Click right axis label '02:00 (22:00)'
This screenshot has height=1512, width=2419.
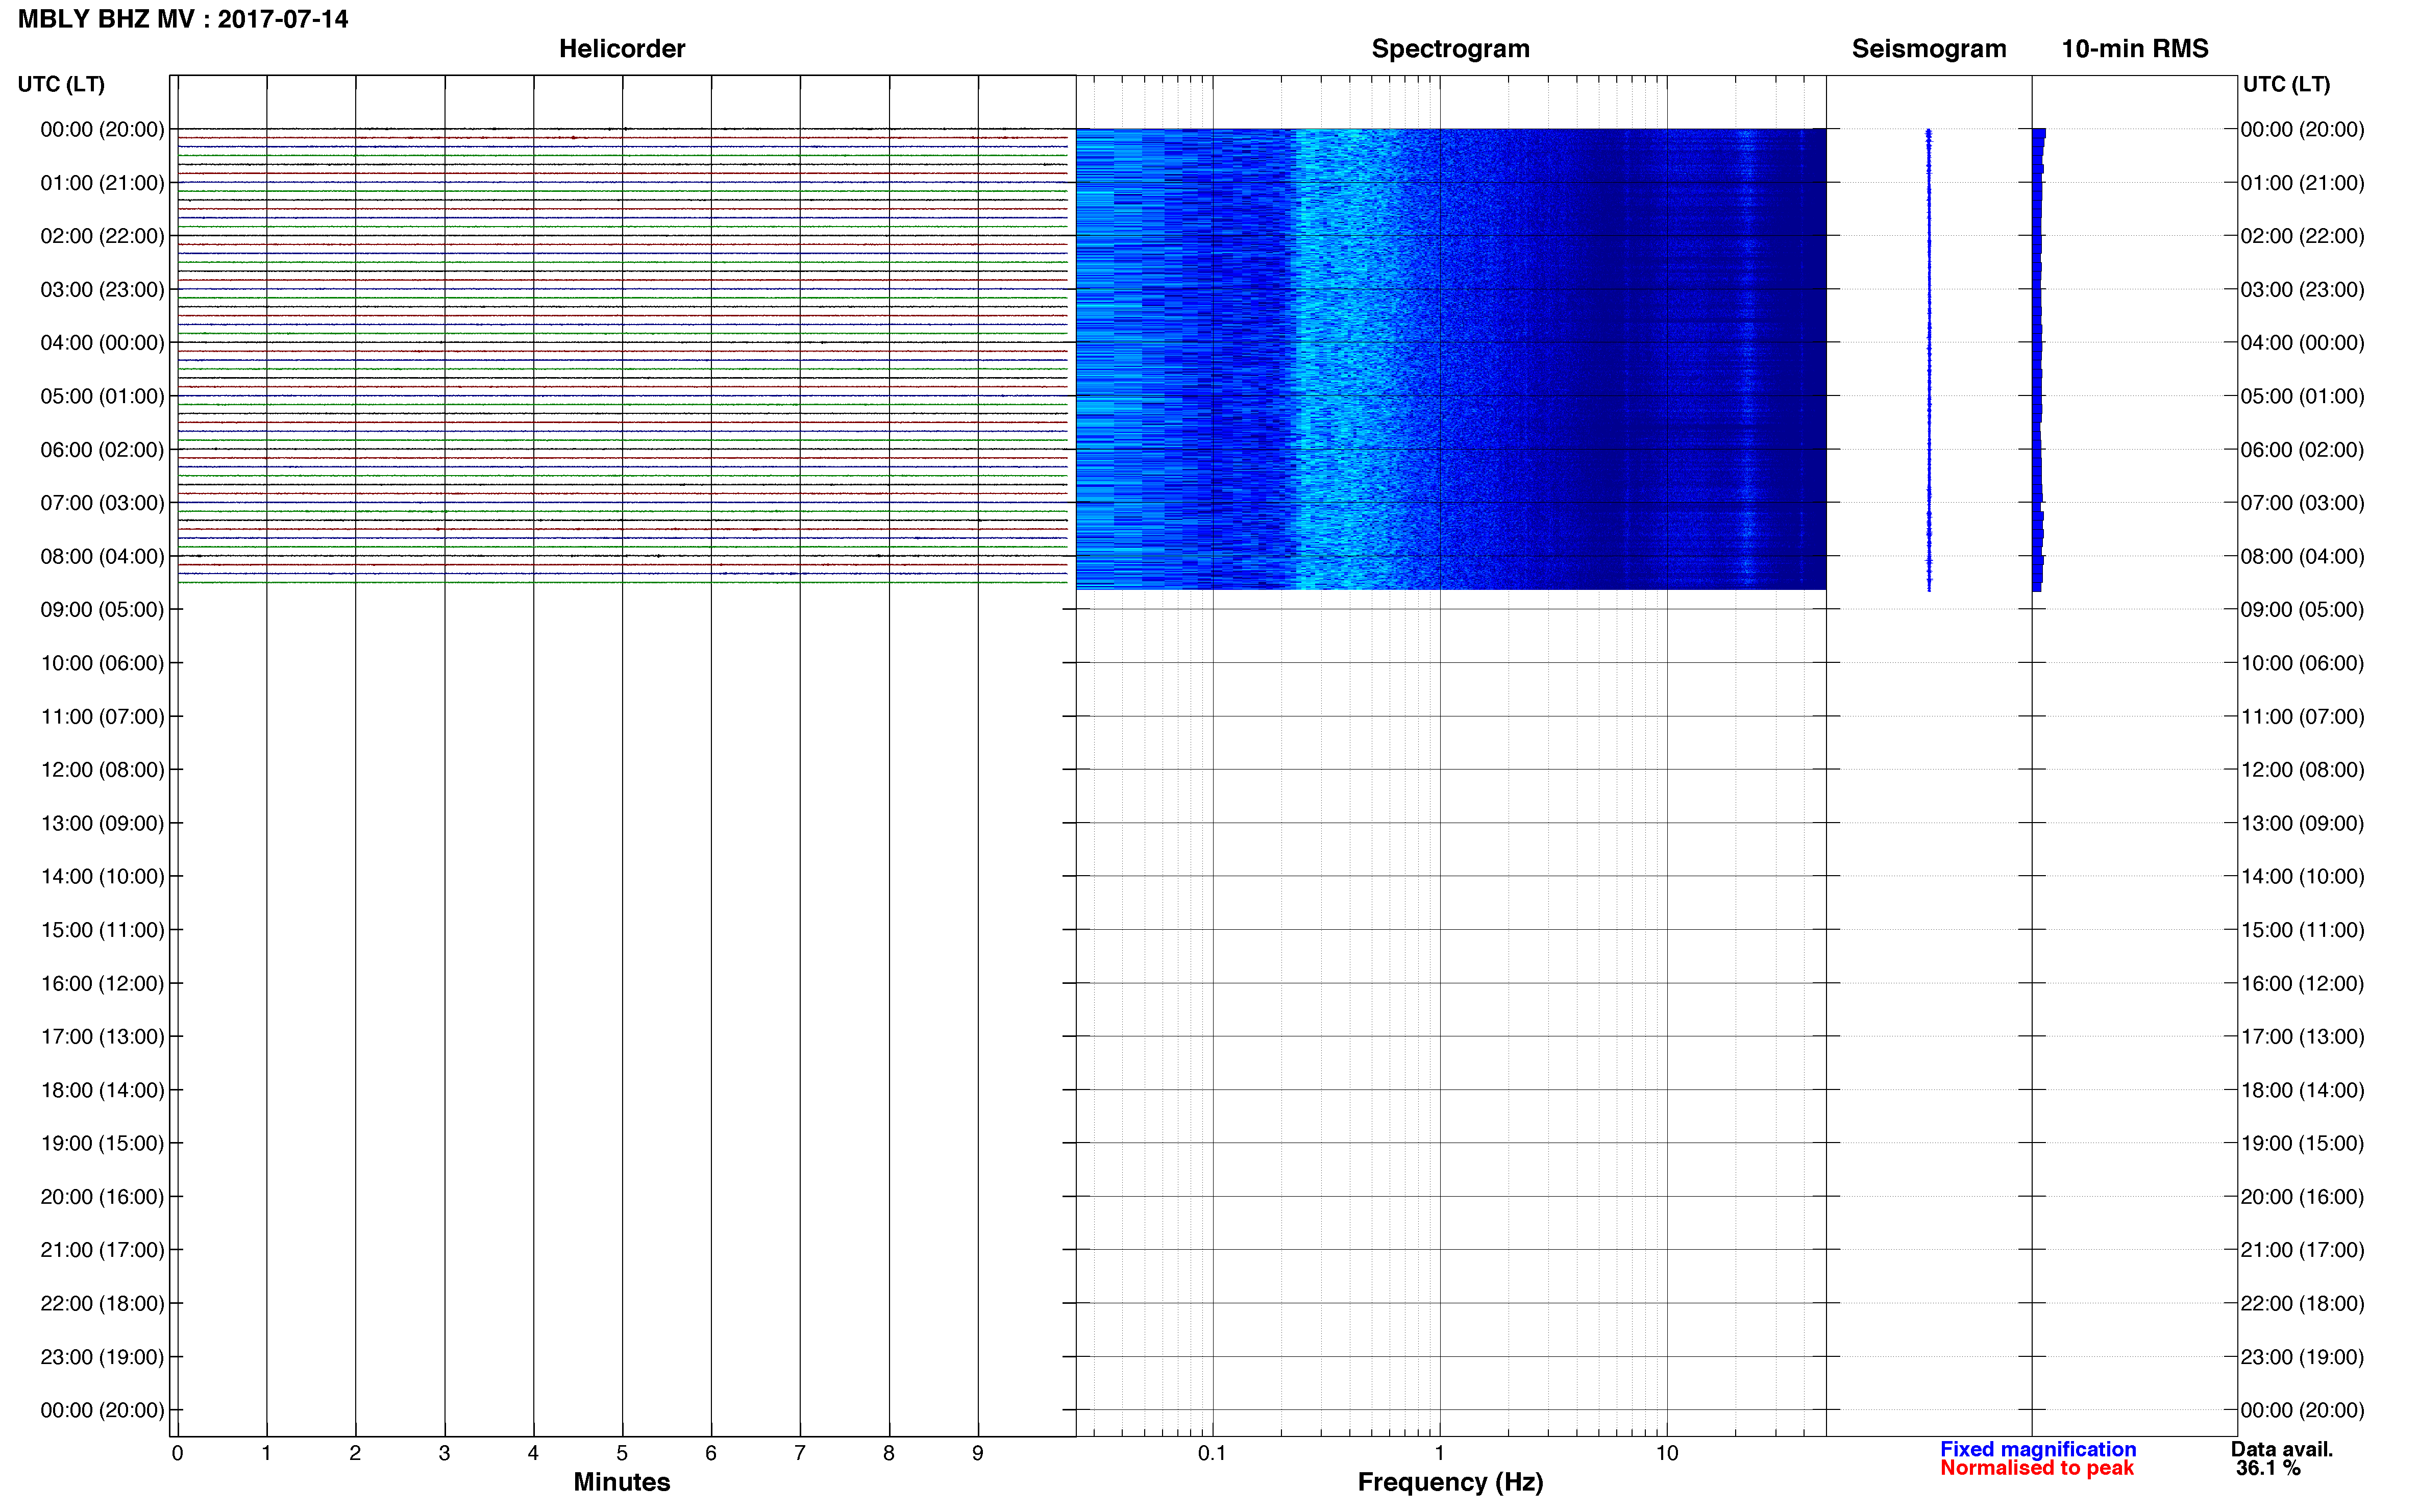[2302, 236]
